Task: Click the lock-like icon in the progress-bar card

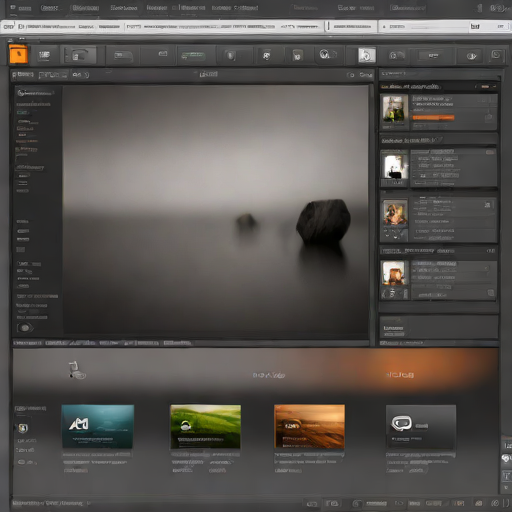Action: point(489,116)
